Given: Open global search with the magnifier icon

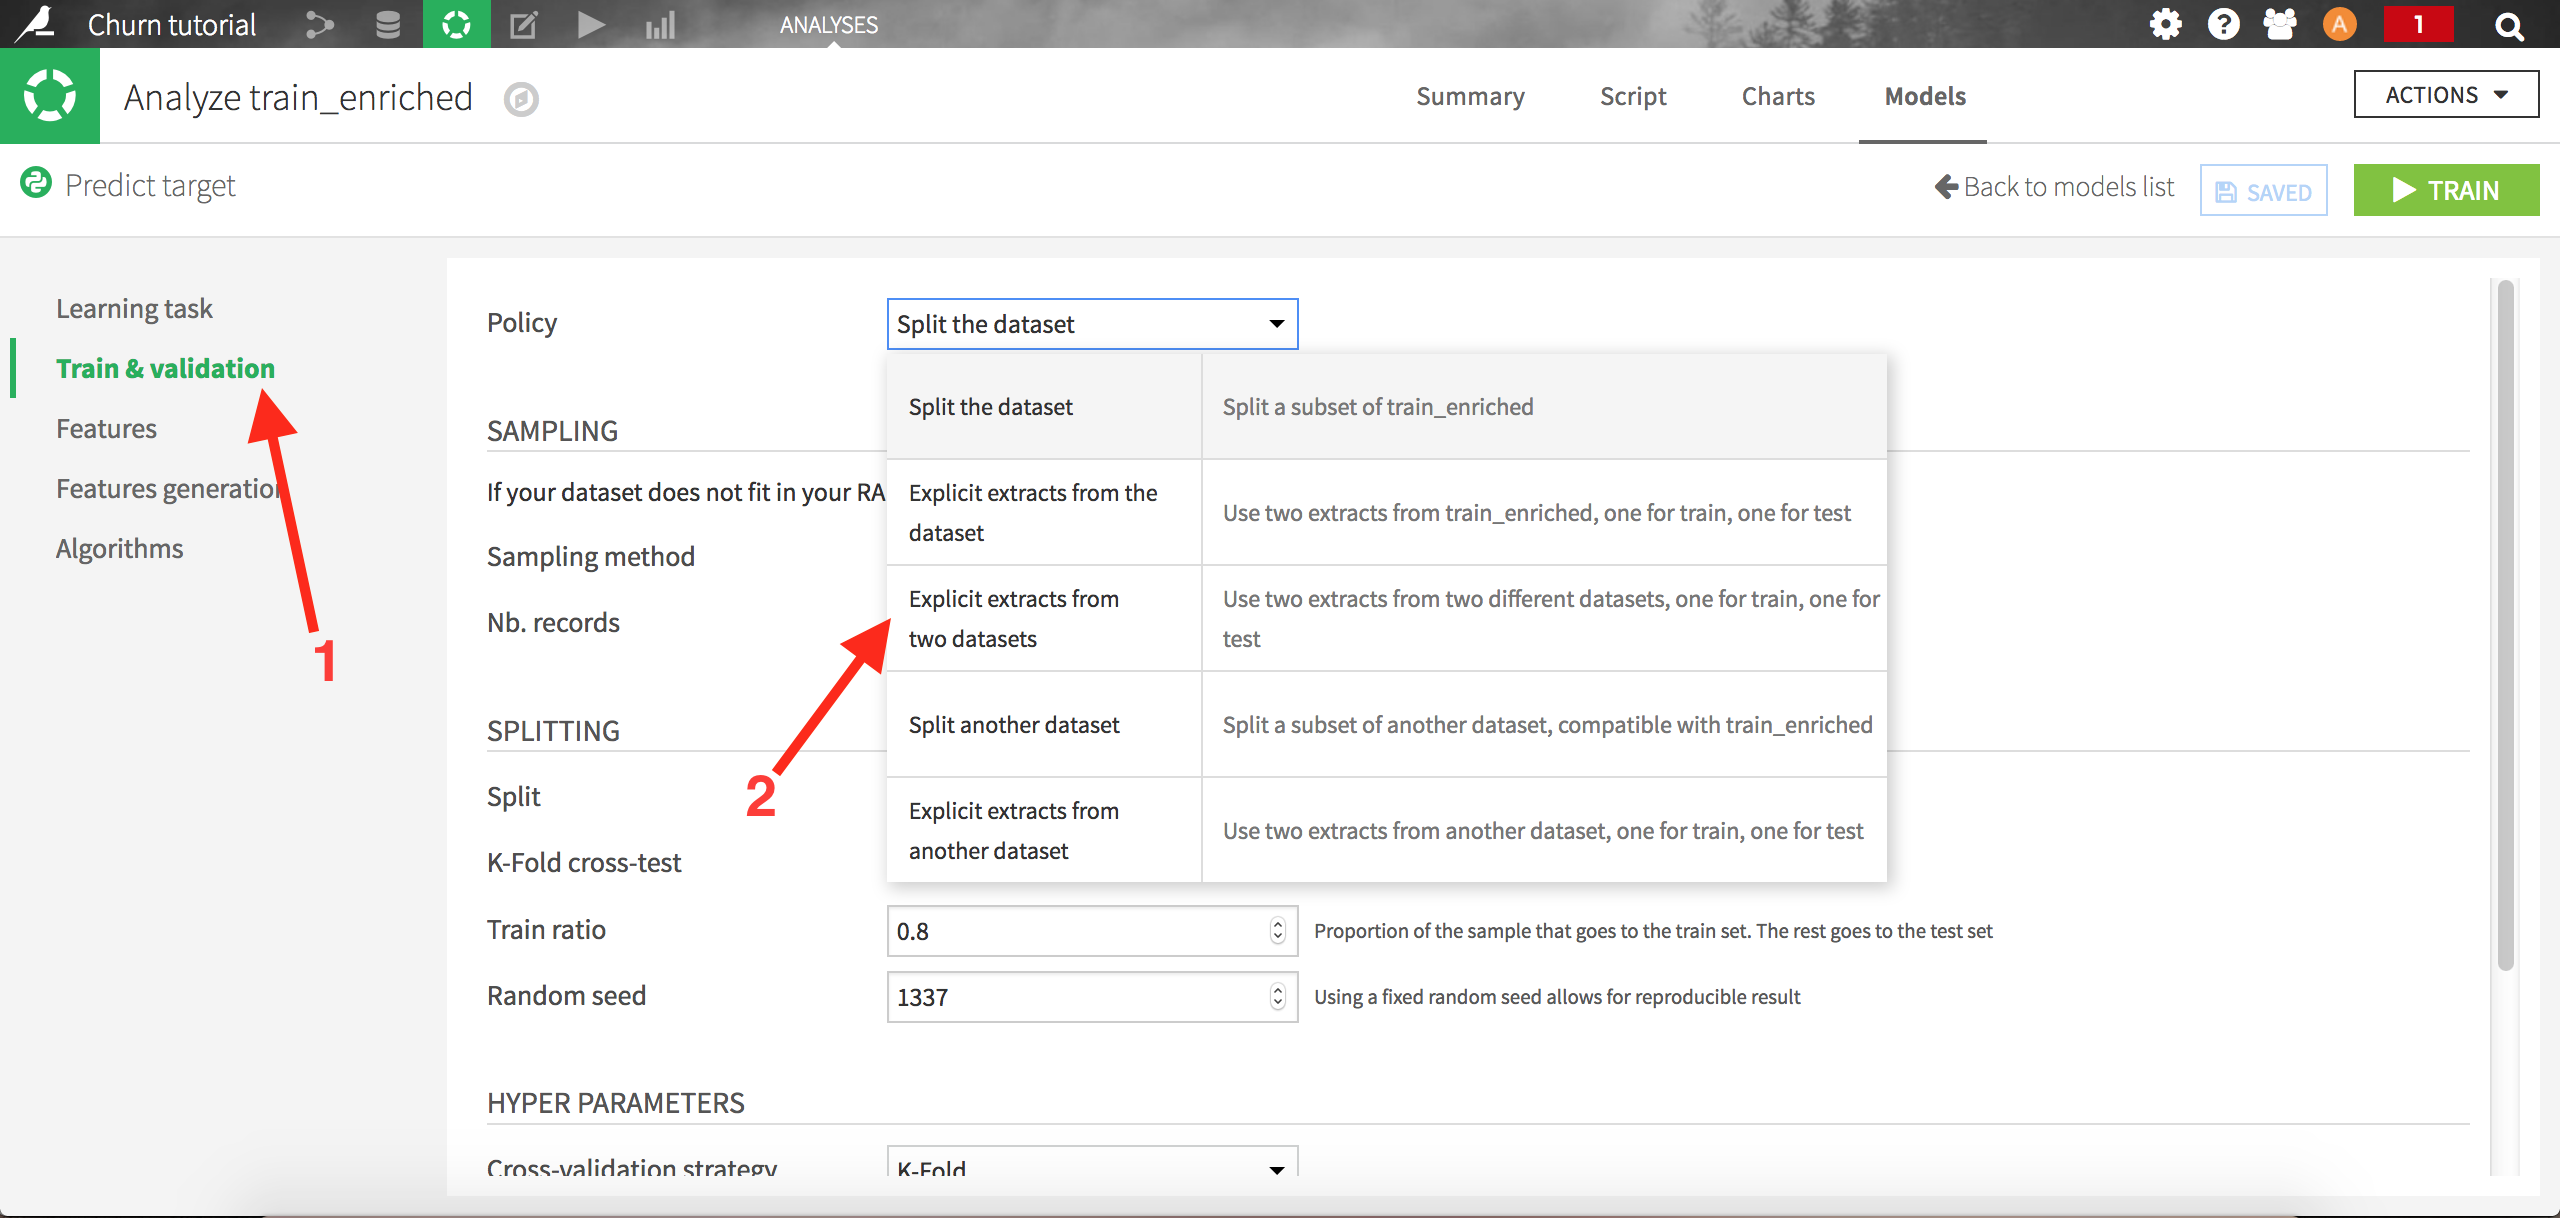Looking at the screenshot, I should tap(2509, 25).
